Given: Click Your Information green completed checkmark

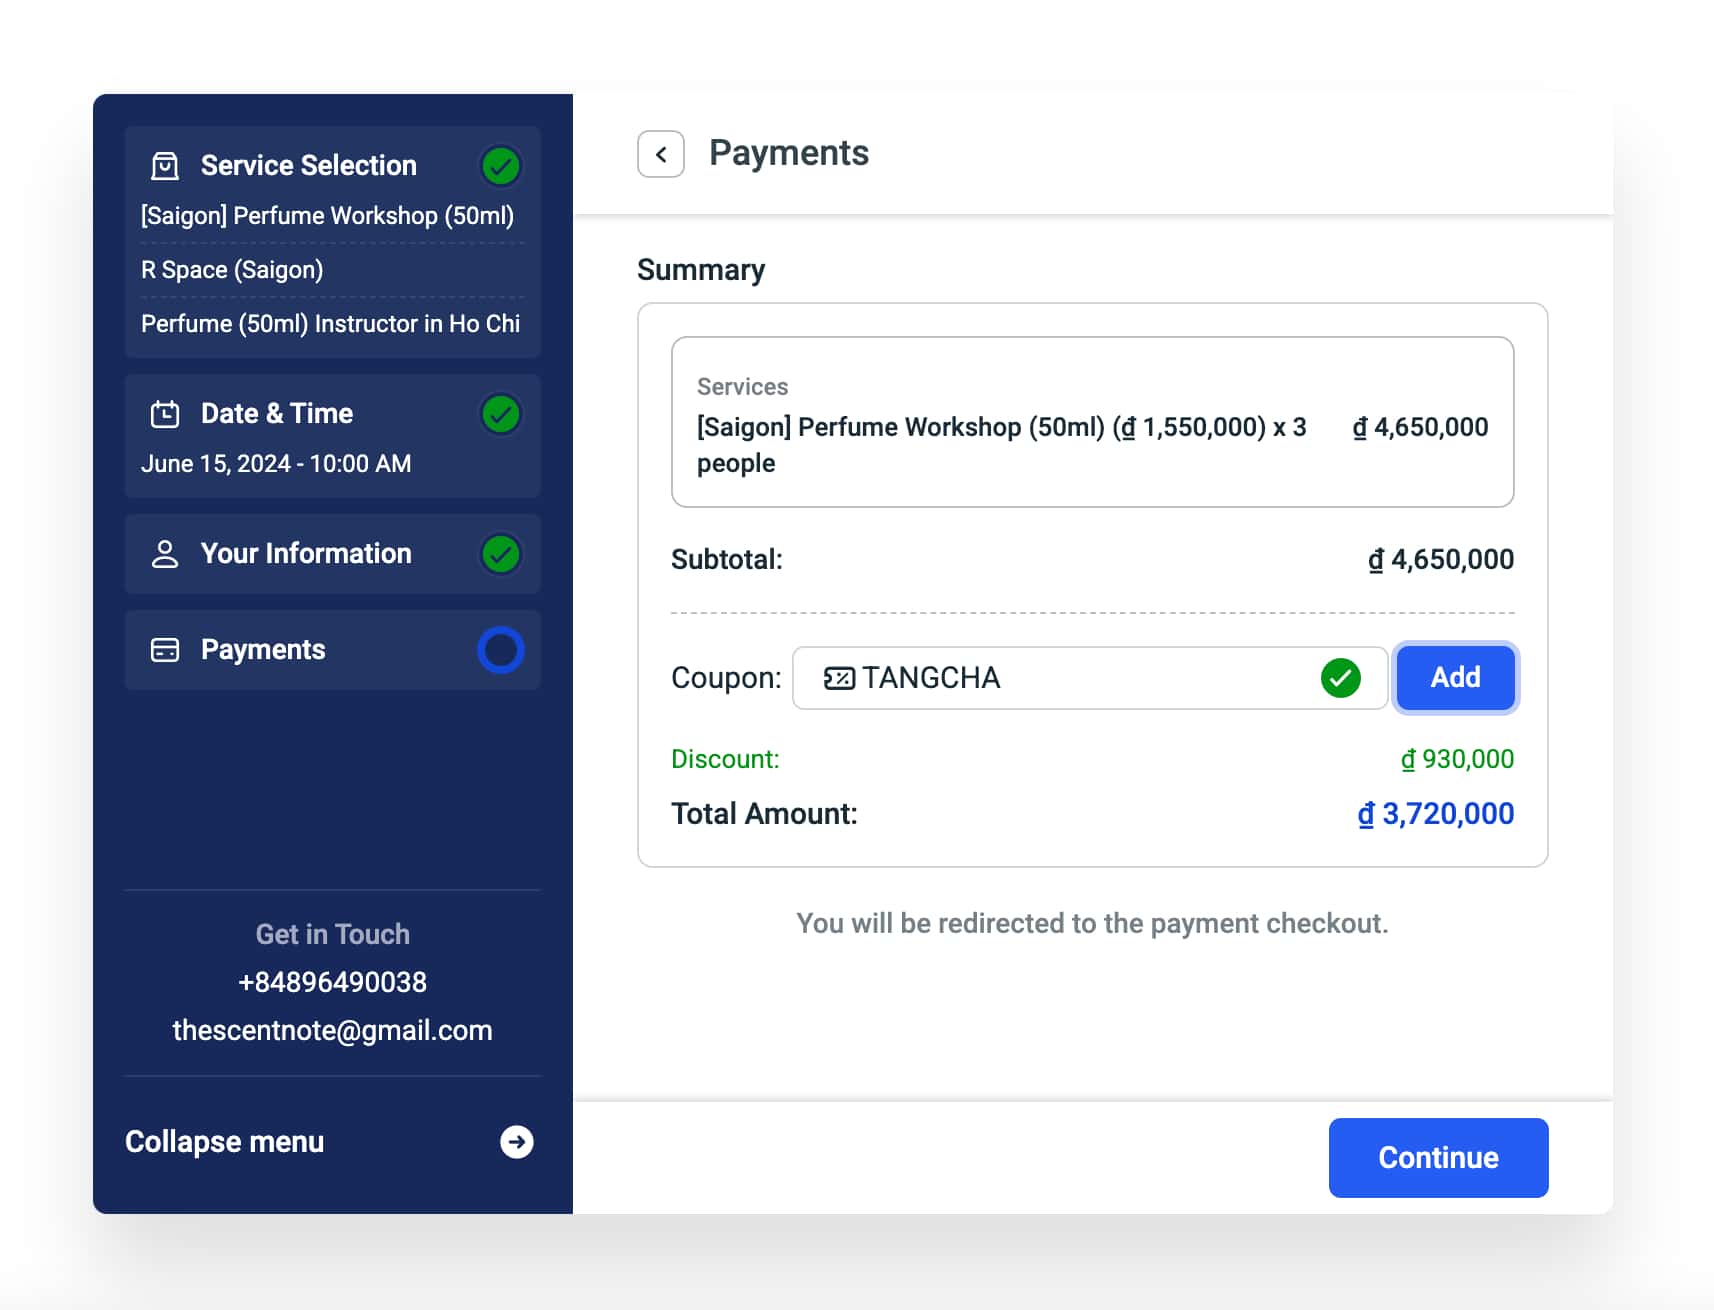Looking at the screenshot, I should [500, 554].
